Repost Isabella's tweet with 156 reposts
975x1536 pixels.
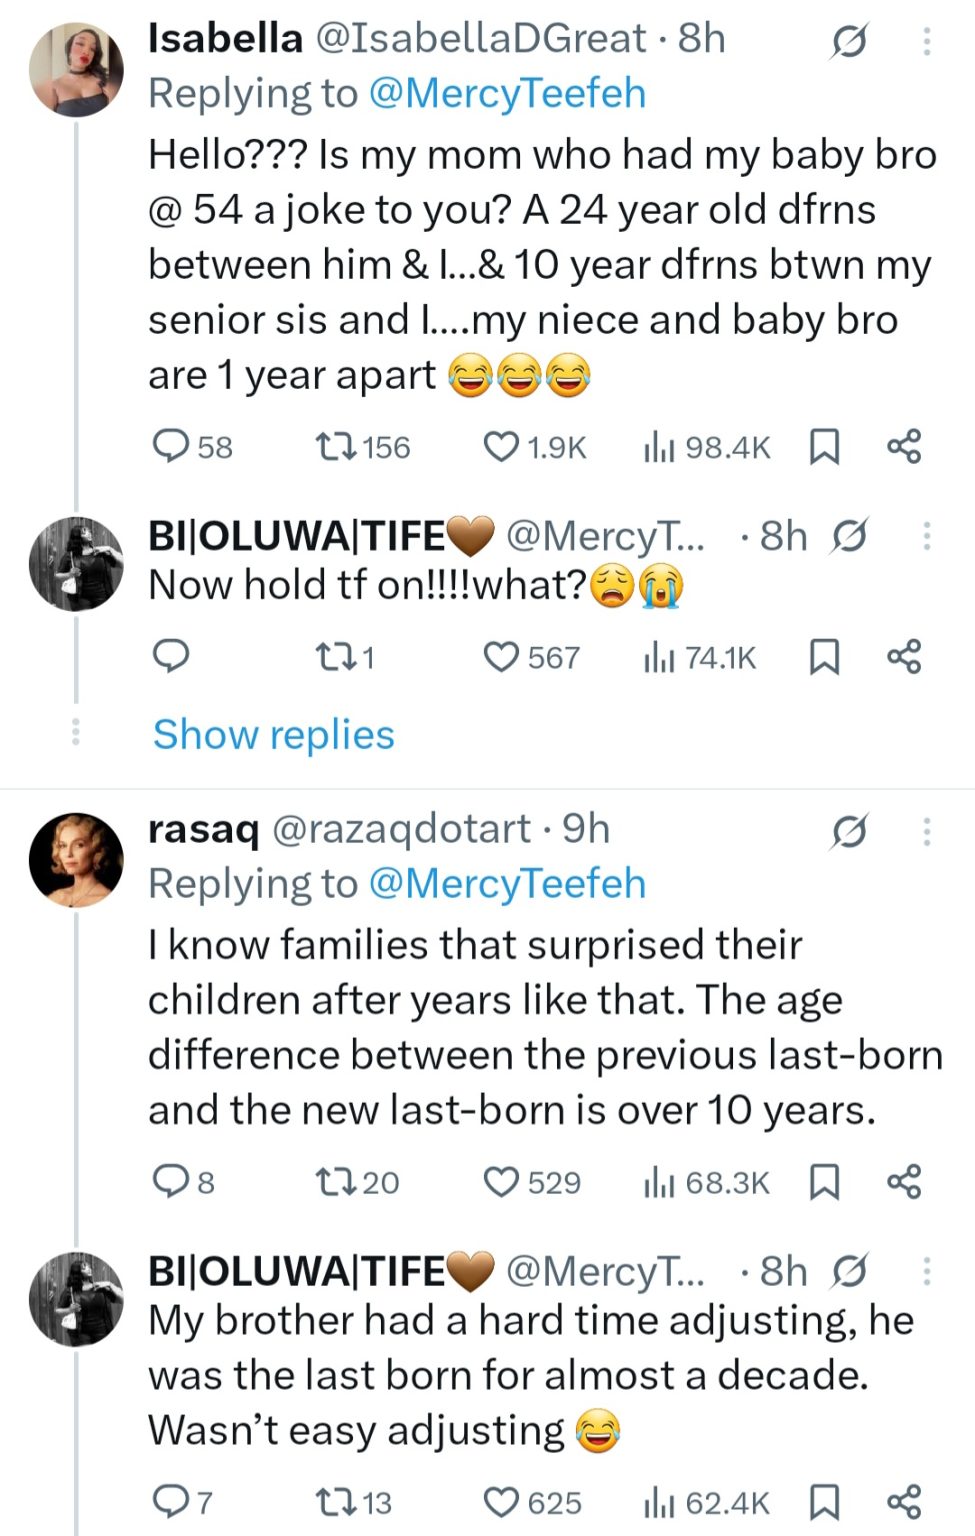[x=332, y=447]
